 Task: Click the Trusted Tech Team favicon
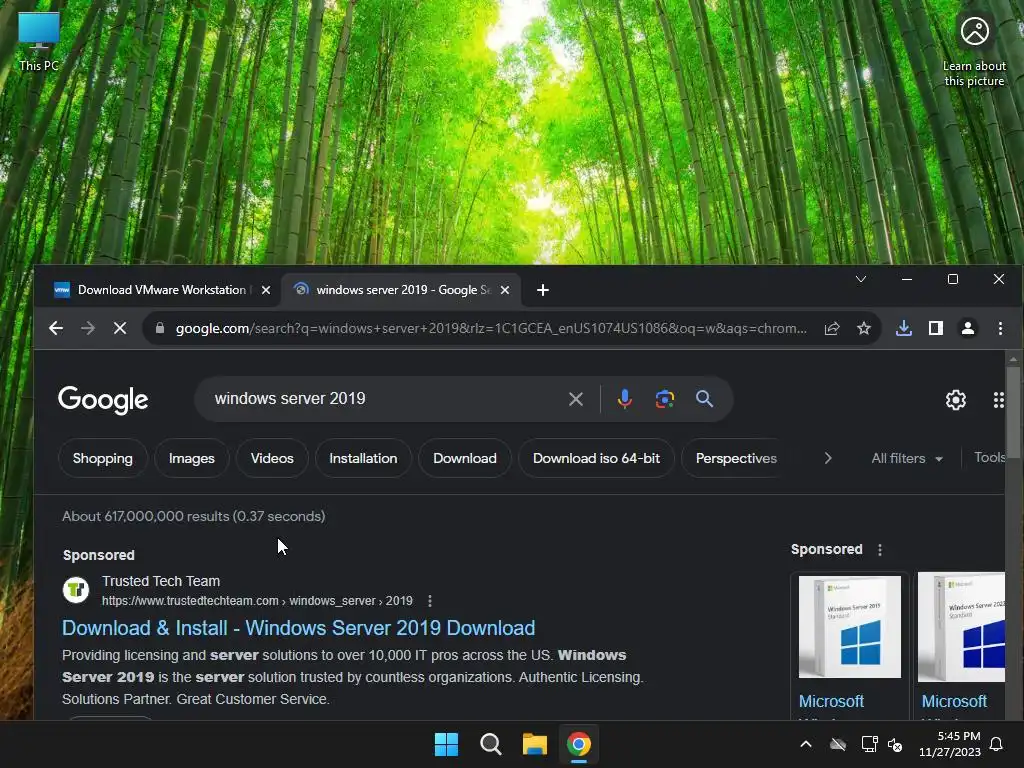coord(76,590)
